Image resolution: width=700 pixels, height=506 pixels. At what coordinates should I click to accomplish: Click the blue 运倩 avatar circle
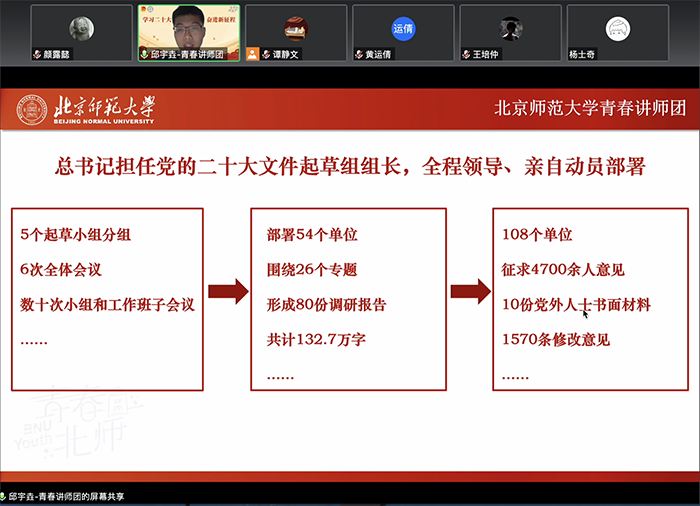coord(403,28)
